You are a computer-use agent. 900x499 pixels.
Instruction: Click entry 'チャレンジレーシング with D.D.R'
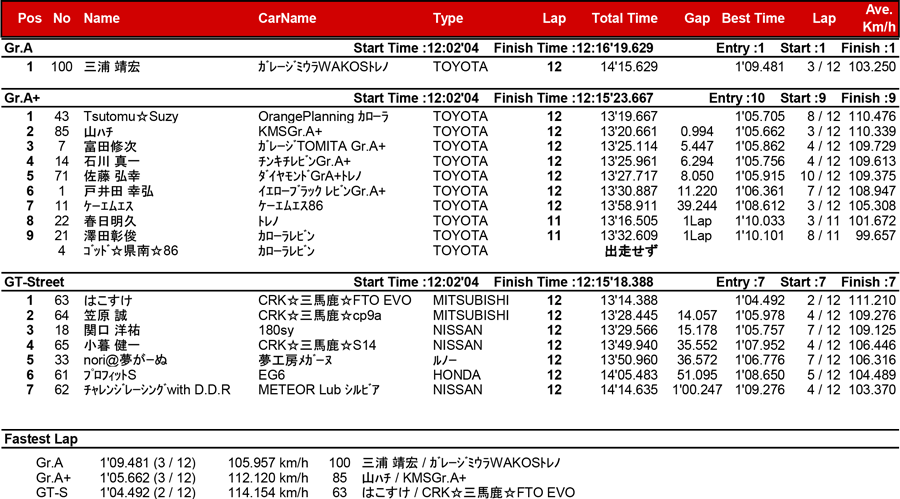157,390
